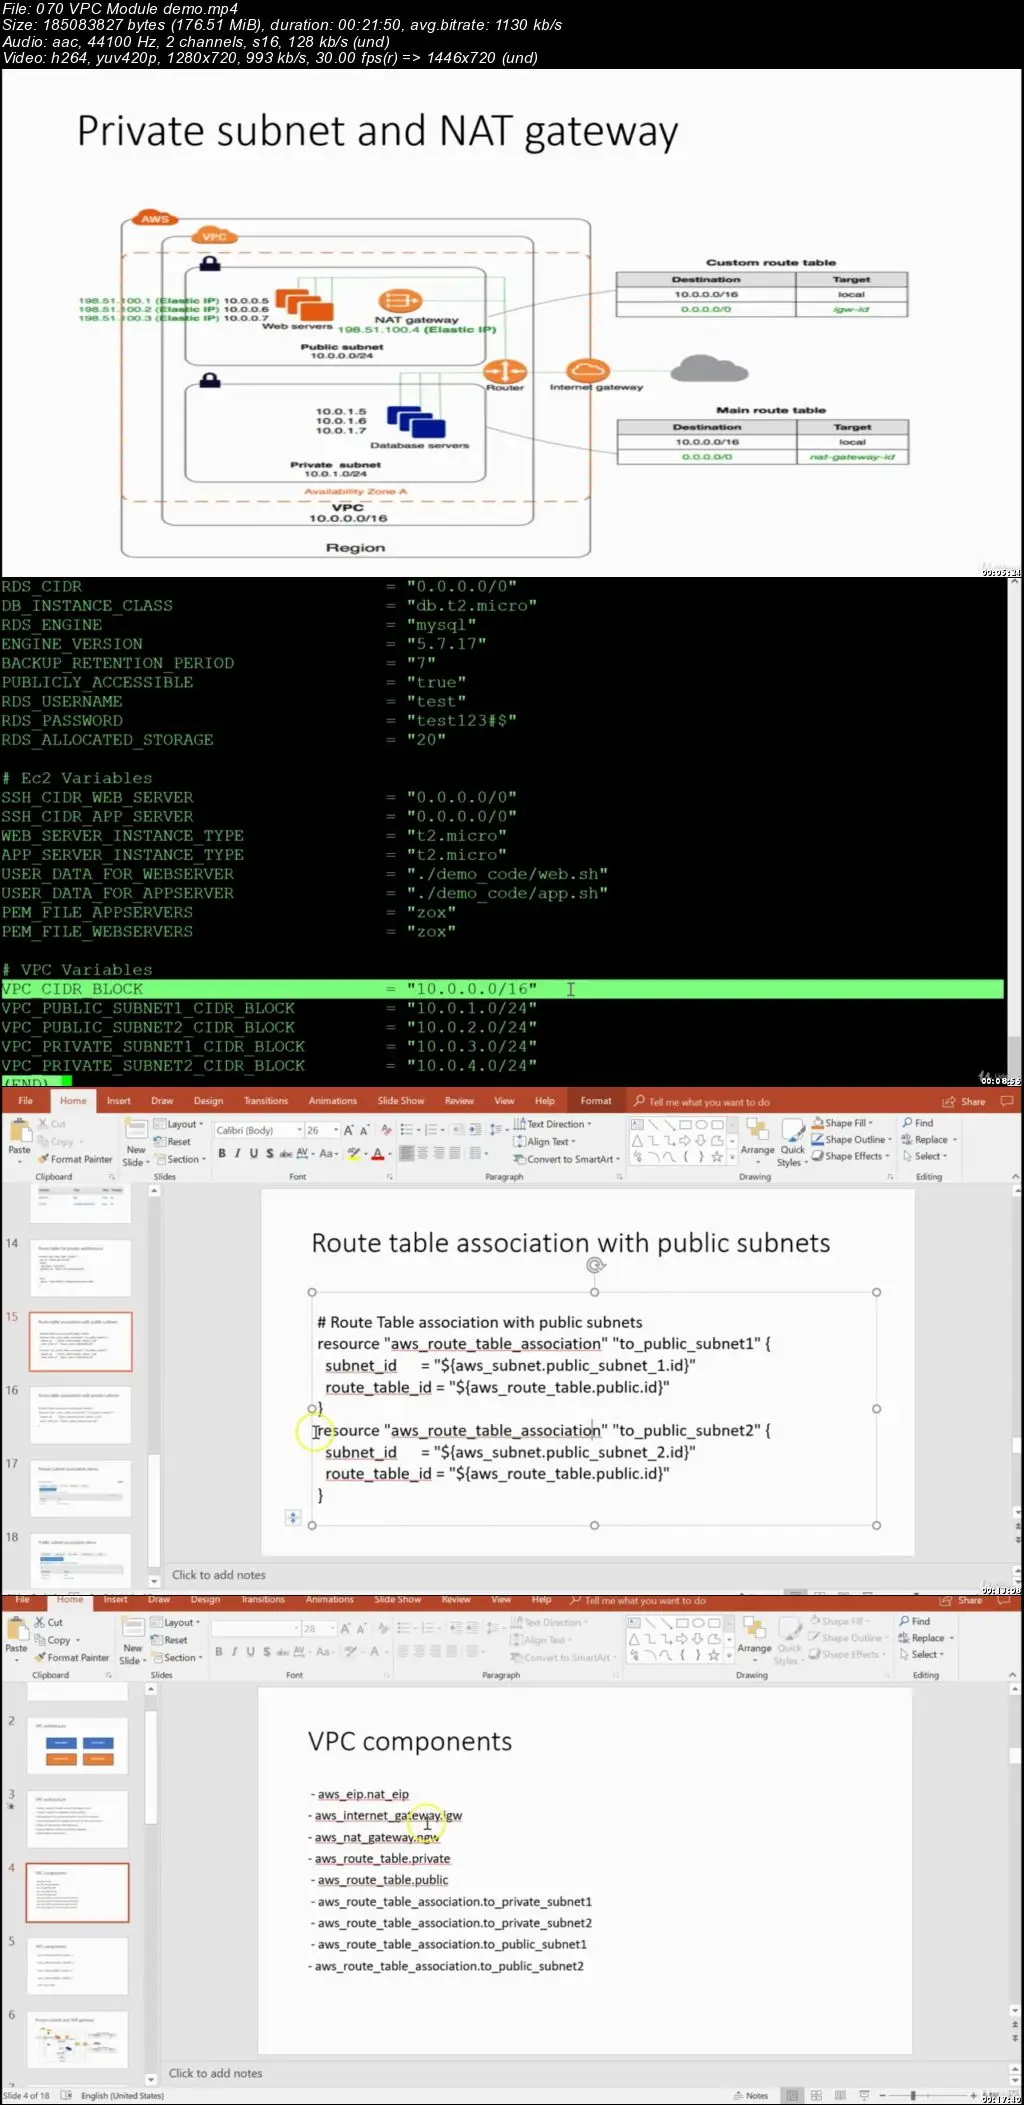Open Text Direction dropdown in Route table association window
The height and width of the screenshot is (2105, 1024).
[553, 1124]
